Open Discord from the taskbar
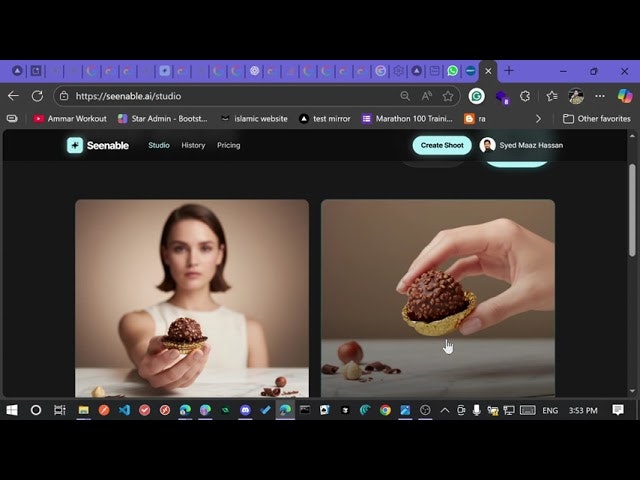The image size is (640, 480). pyautogui.click(x=245, y=410)
